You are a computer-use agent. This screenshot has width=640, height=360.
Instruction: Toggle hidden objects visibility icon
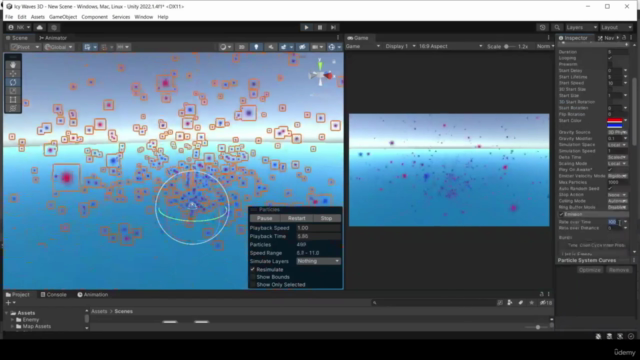click(302, 47)
